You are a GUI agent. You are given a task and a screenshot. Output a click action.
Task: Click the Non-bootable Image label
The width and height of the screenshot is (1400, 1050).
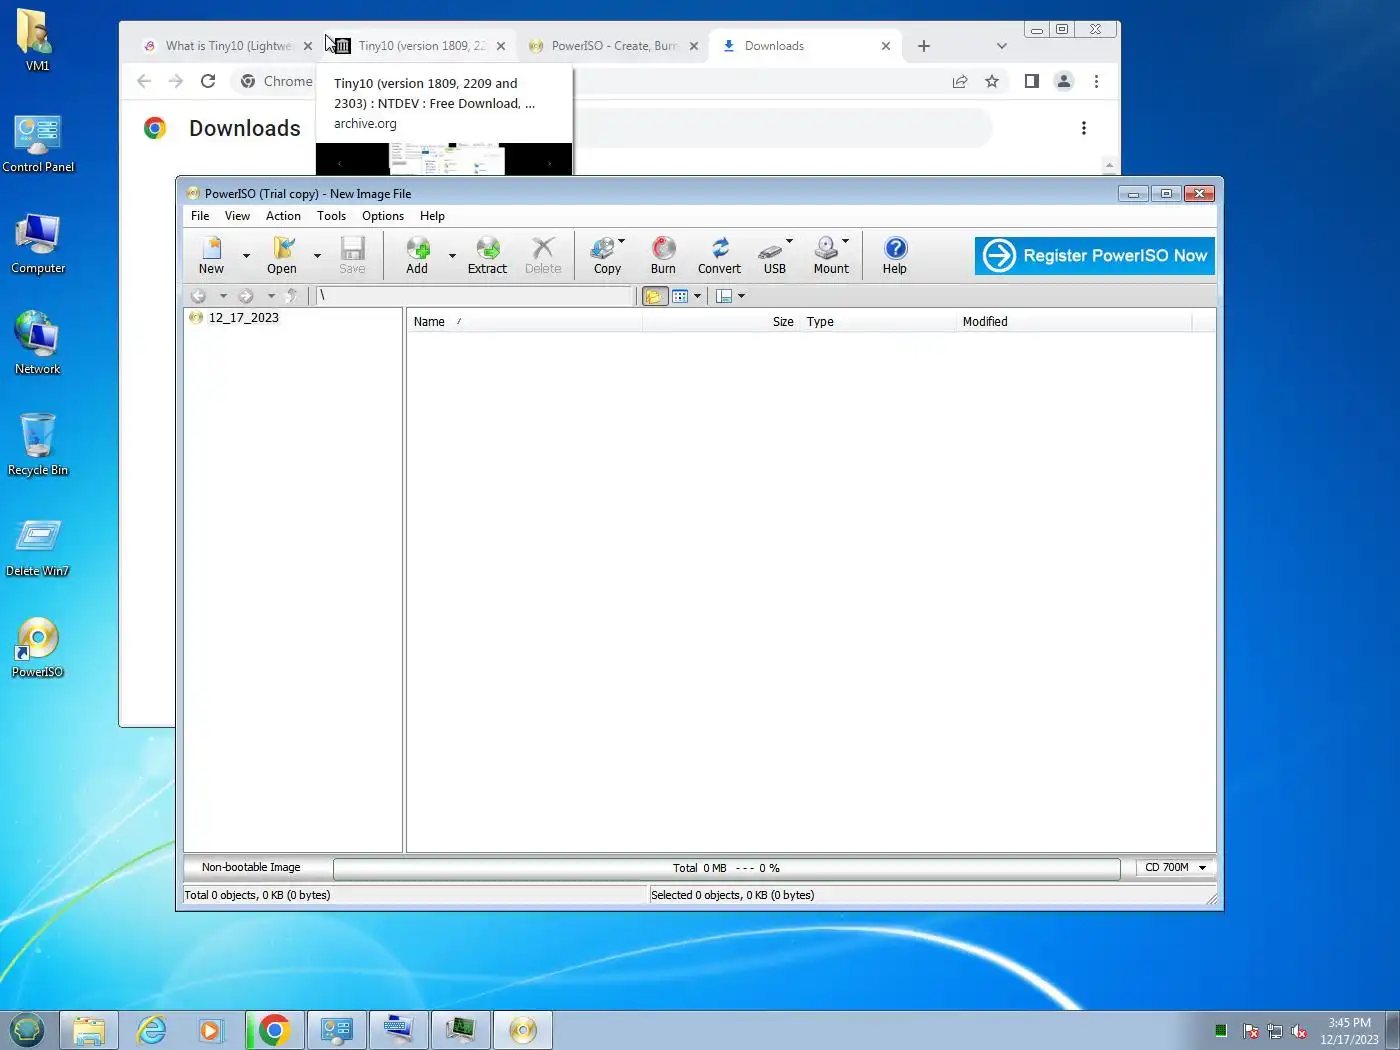[x=251, y=867]
